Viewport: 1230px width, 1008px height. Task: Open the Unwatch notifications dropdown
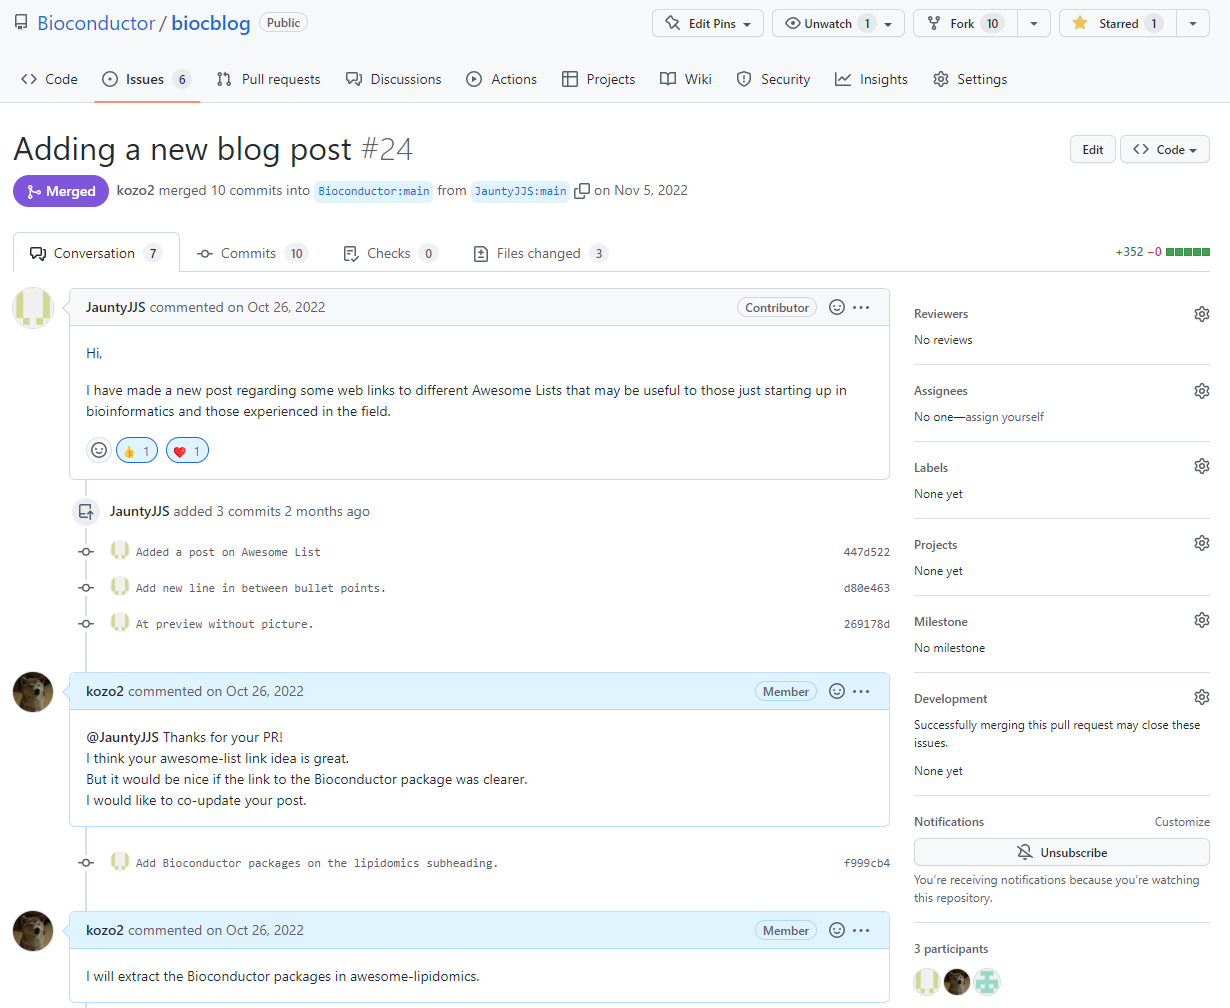838,24
